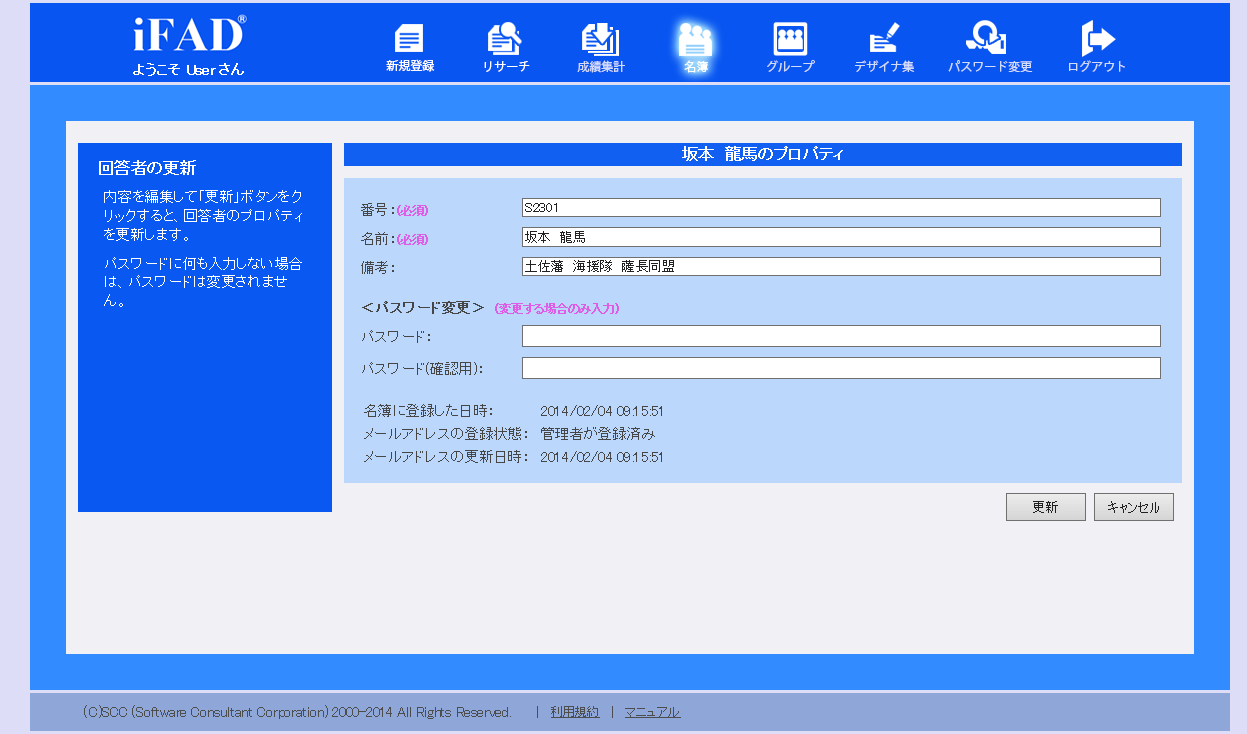Click the パスワード password field

840,335
